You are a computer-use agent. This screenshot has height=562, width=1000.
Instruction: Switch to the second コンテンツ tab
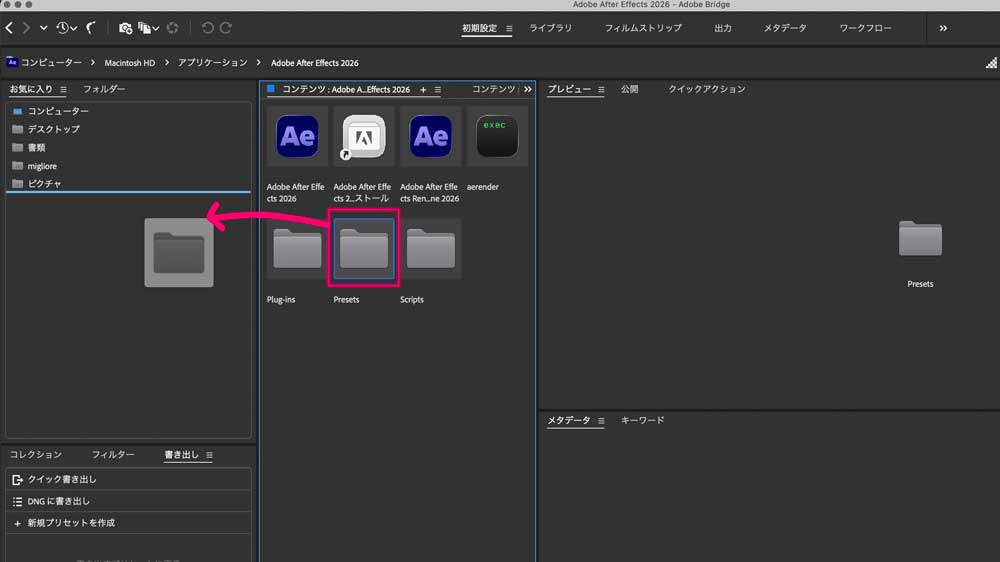(494, 89)
